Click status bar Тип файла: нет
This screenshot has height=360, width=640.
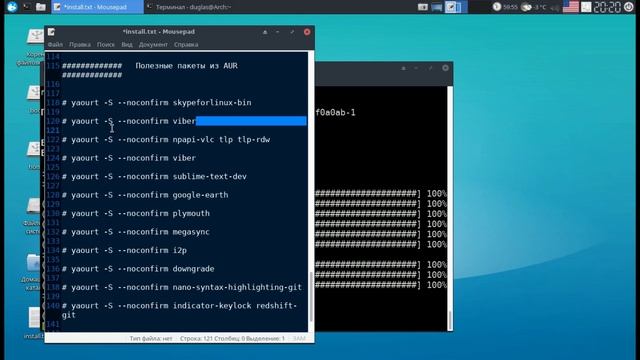pos(151,338)
